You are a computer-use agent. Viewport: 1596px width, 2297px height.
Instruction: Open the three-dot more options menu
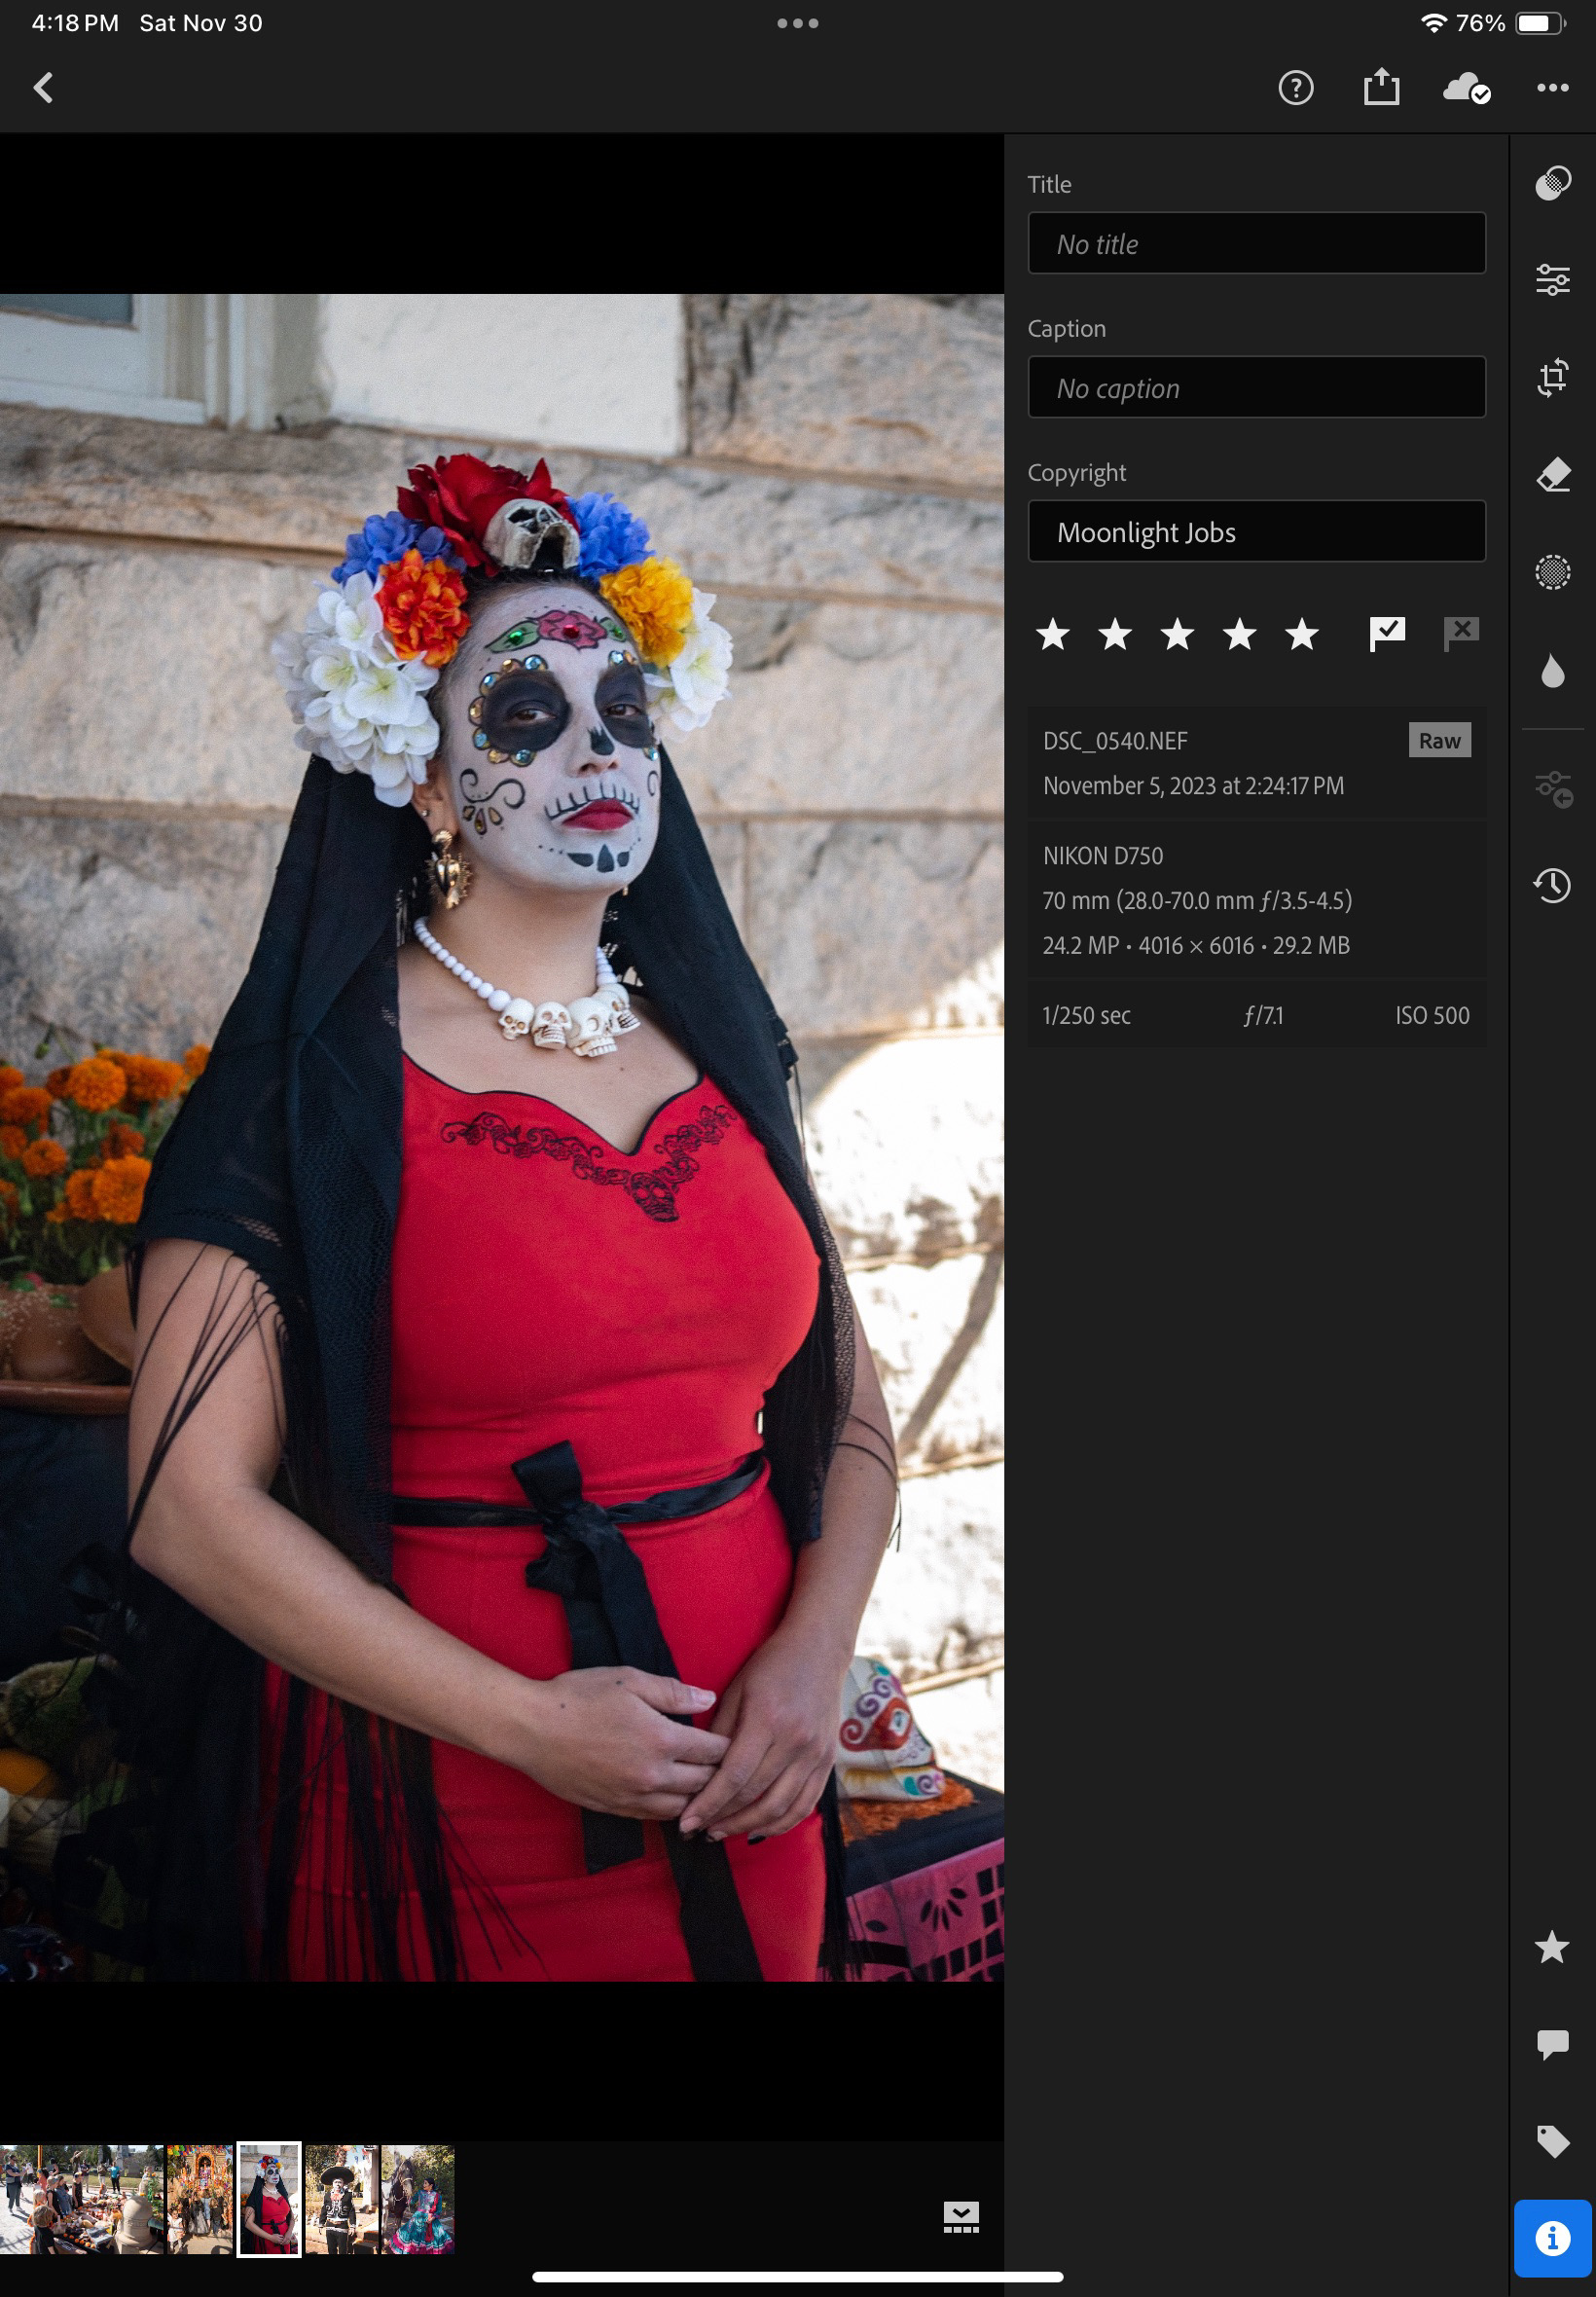click(x=1552, y=88)
